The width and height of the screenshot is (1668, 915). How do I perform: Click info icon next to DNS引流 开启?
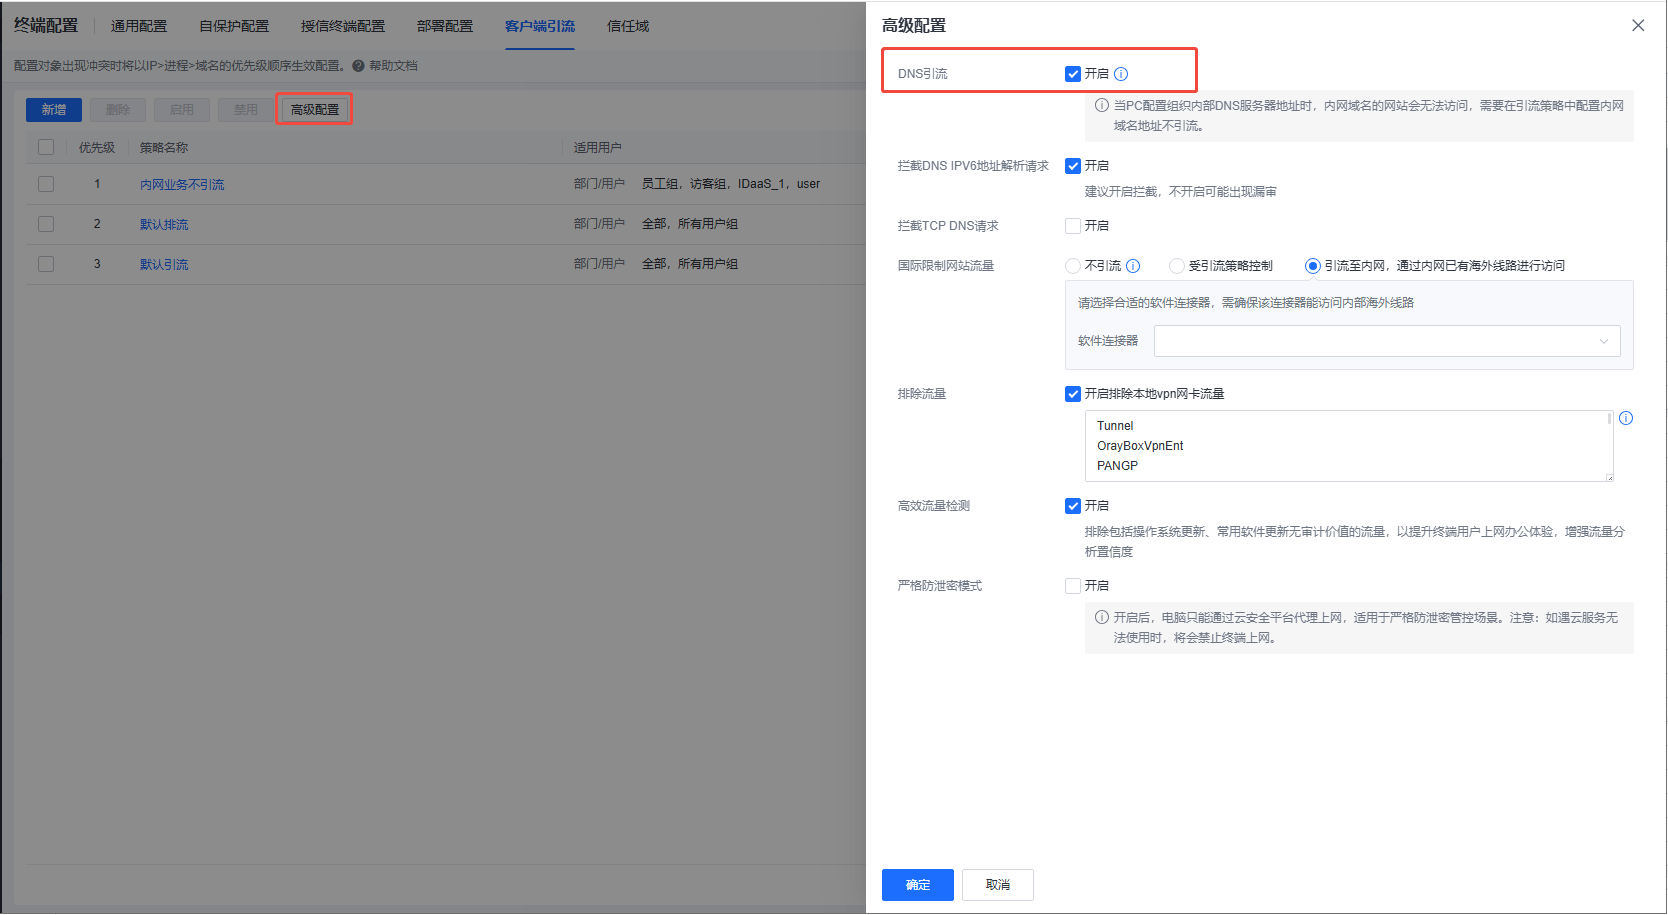tap(1121, 74)
